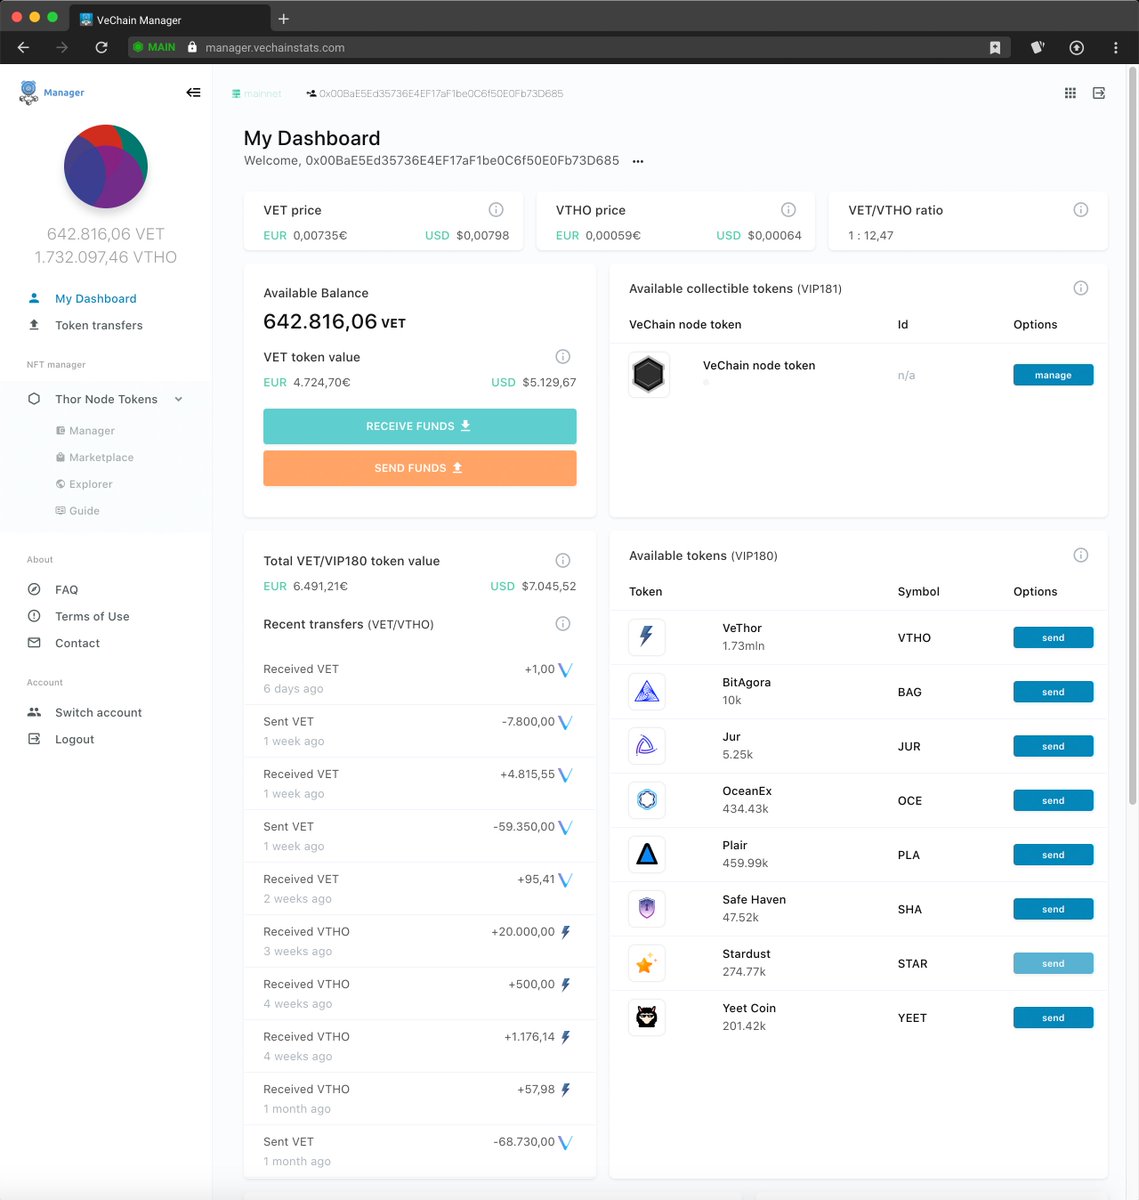Send Yeet Coin YEET tokens
The height and width of the screenshot is (1200, 1139).
[1053, 1018]
